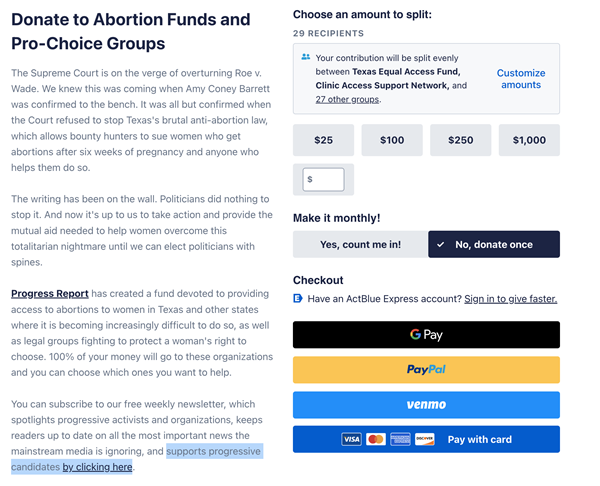Click the checkmark on donate once
The height and width of the screenshot is (486, 600).
[x=440, y=244]
